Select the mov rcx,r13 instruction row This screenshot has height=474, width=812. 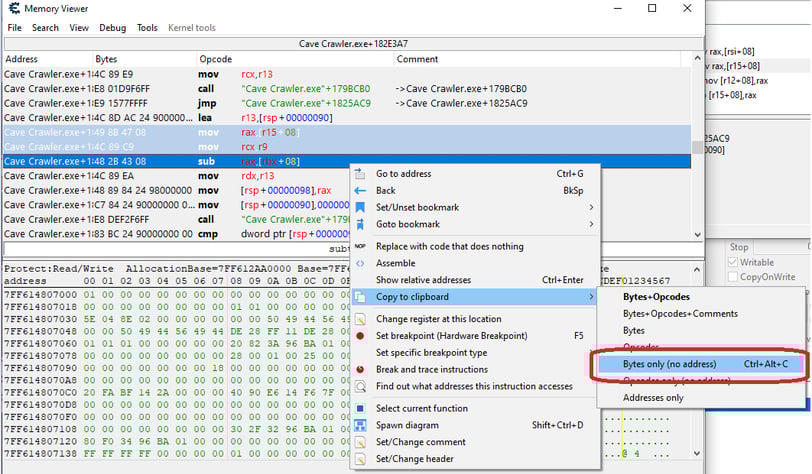[x=347, y=74]
